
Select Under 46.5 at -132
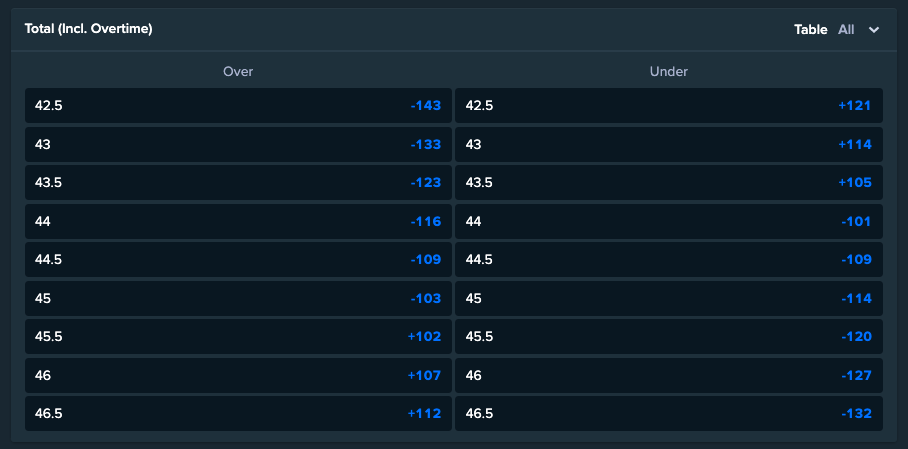(x=669, y=414)
